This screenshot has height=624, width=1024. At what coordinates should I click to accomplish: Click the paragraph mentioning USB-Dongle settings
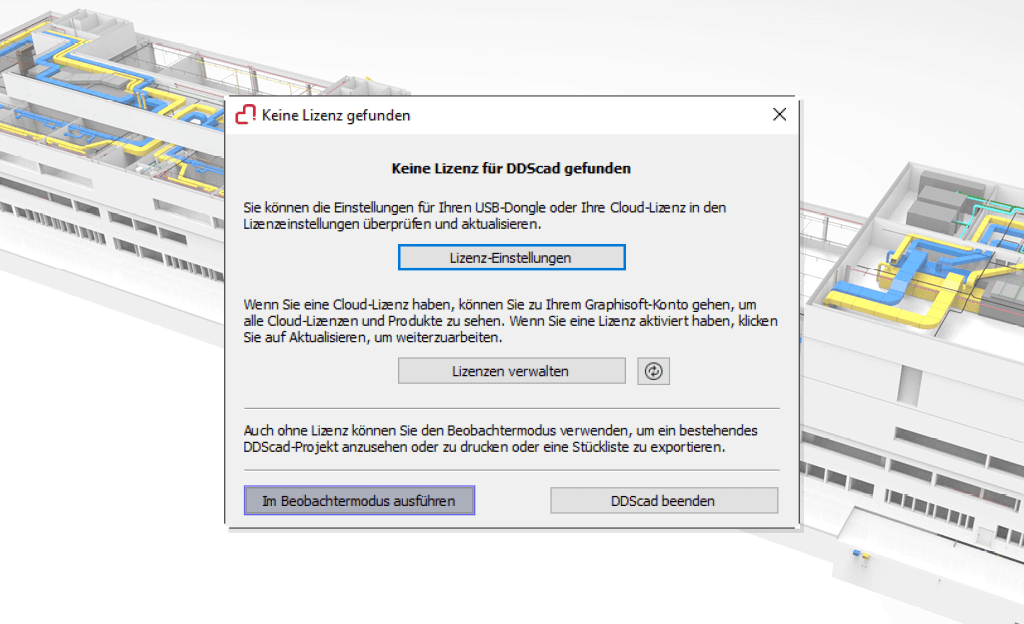(485, 217)
